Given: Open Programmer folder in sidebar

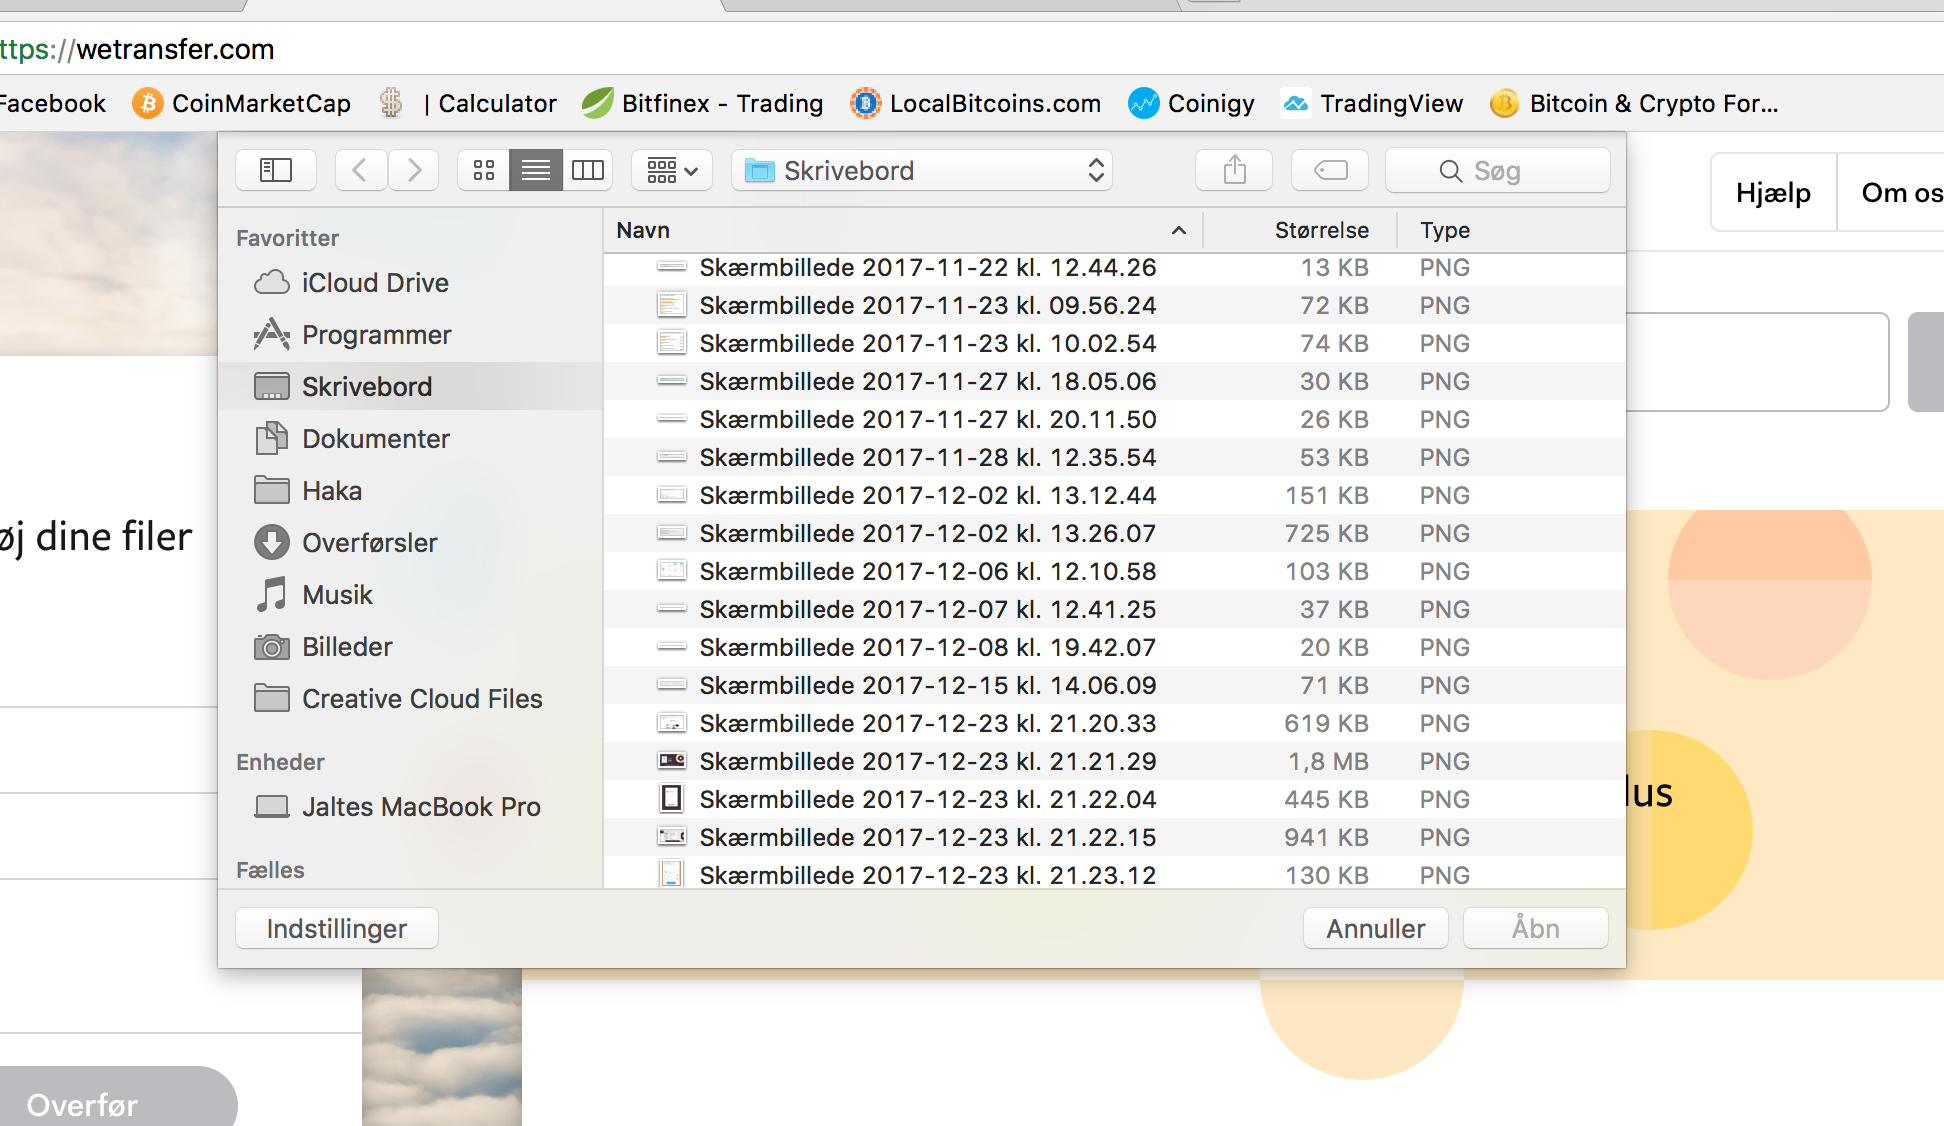Looking at the screenshot, I should pyautogui.click(x=376, y=335).
